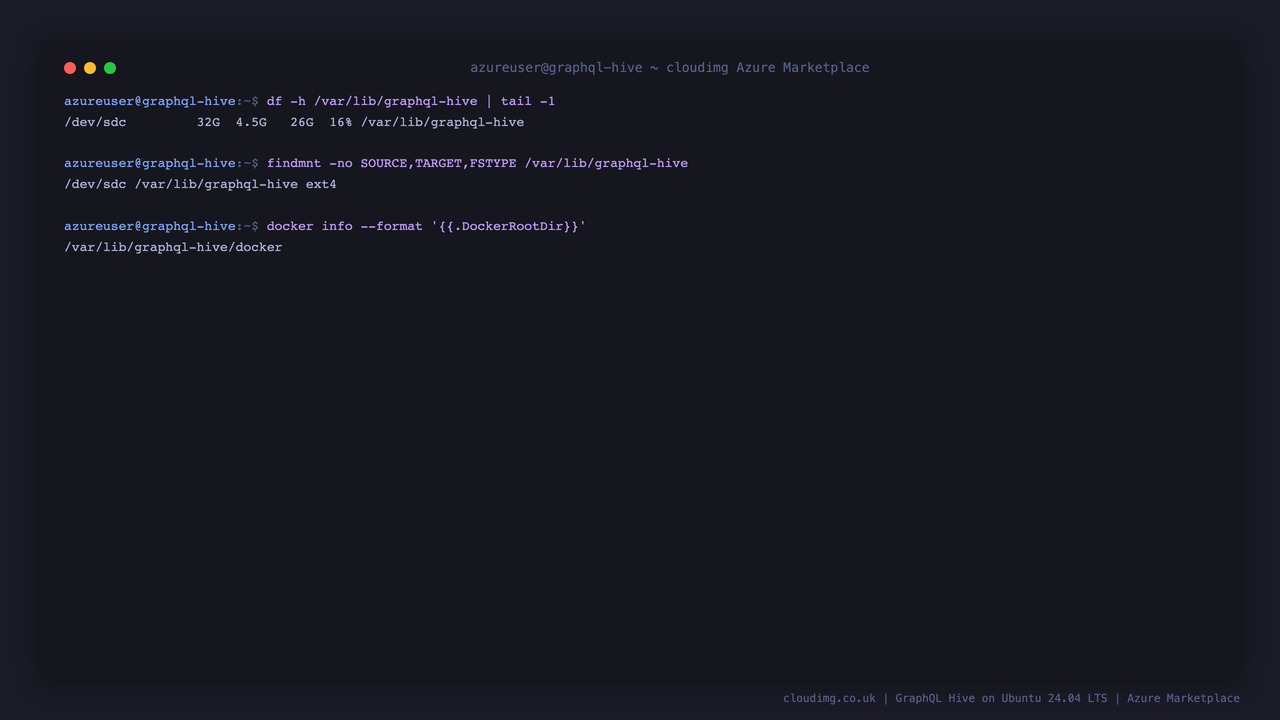Viewport: 1280px width, 720px height.
Task: Click the 'cloudimg.co.uk' footer text
Action: pos(829,698)
